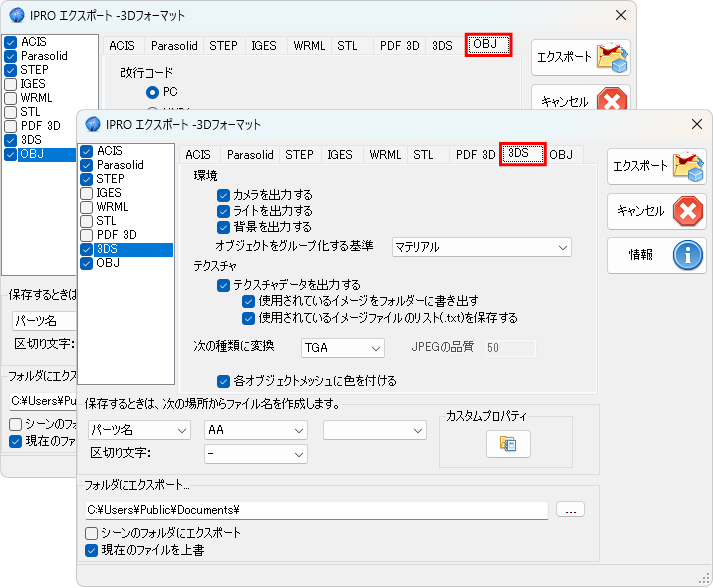Open the TGA image format dropdown
The image size is (713, 588).
[x=343, y=348]
